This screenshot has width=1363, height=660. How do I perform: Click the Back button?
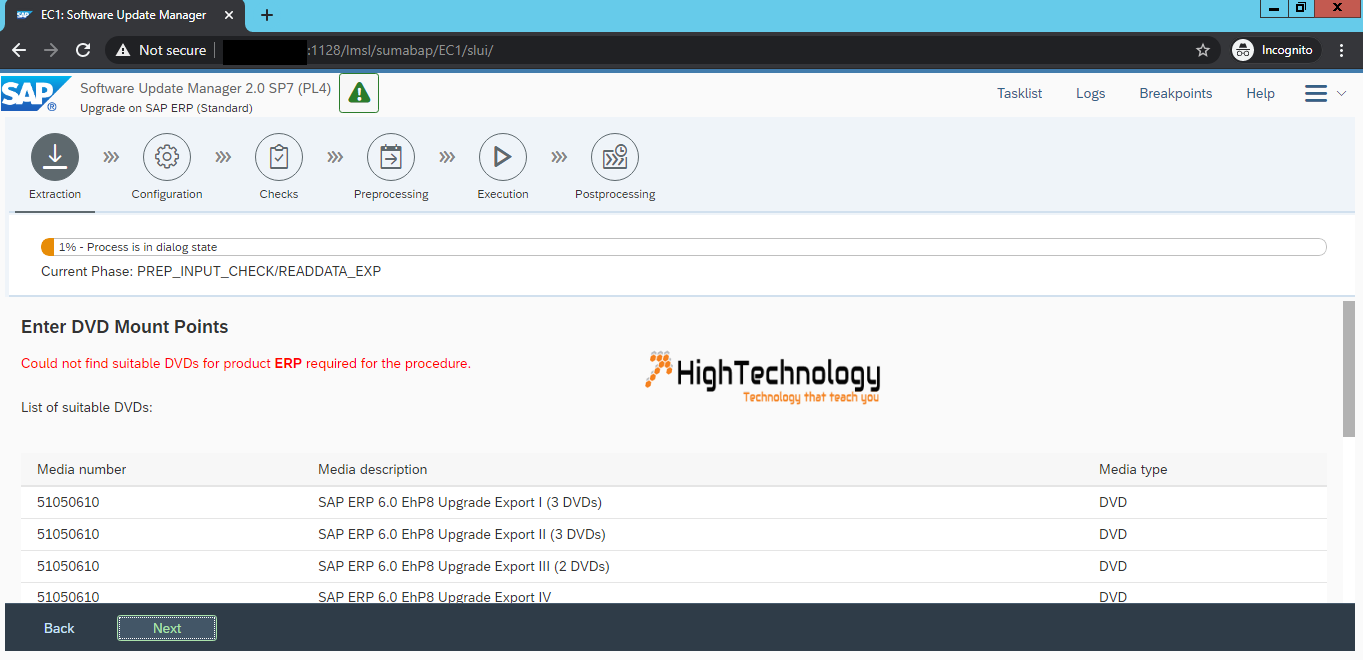coord(59,628)
